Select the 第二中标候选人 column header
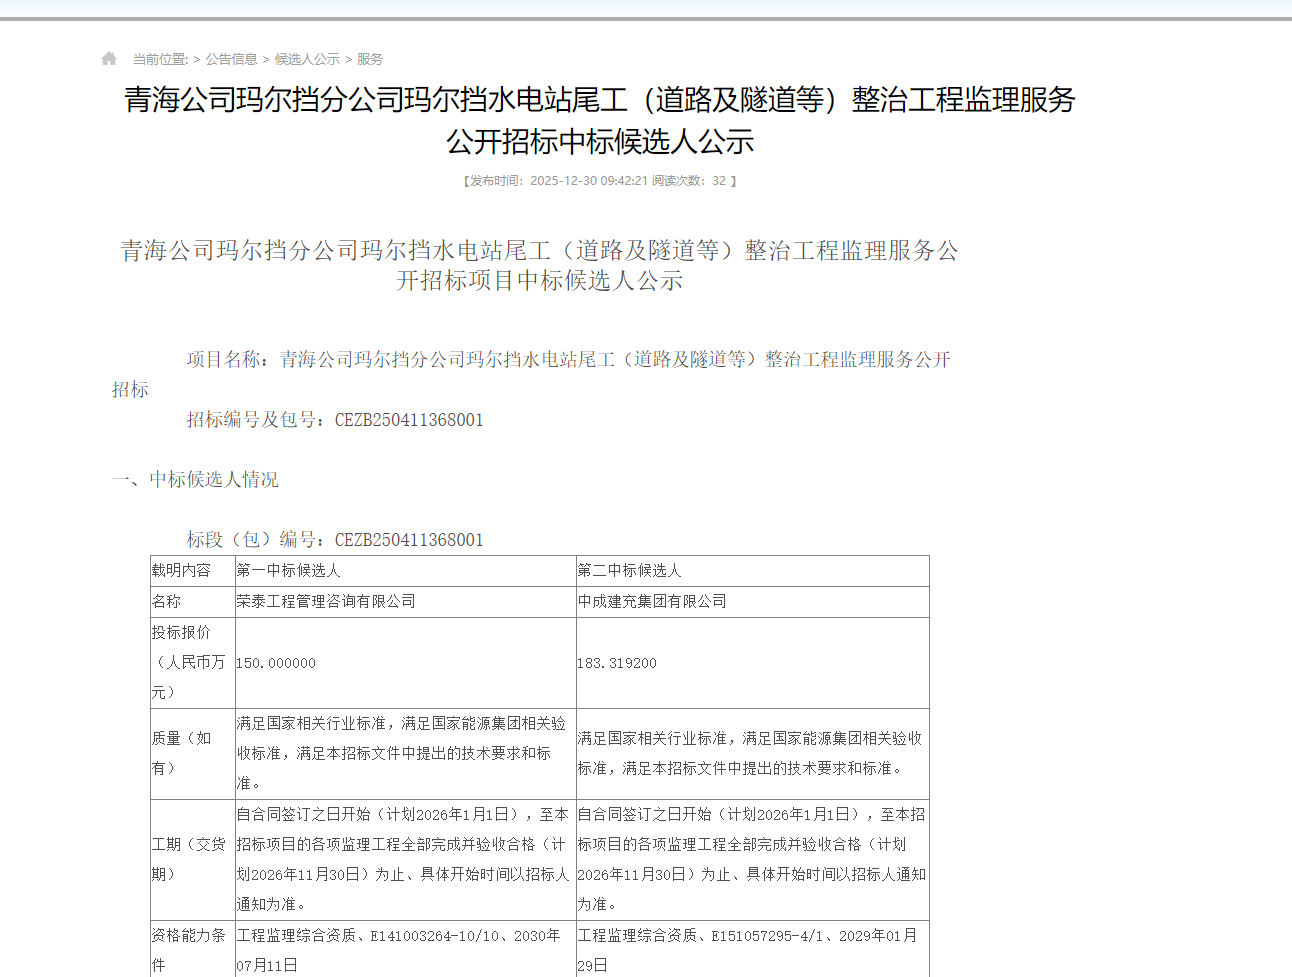 (629, 571)
